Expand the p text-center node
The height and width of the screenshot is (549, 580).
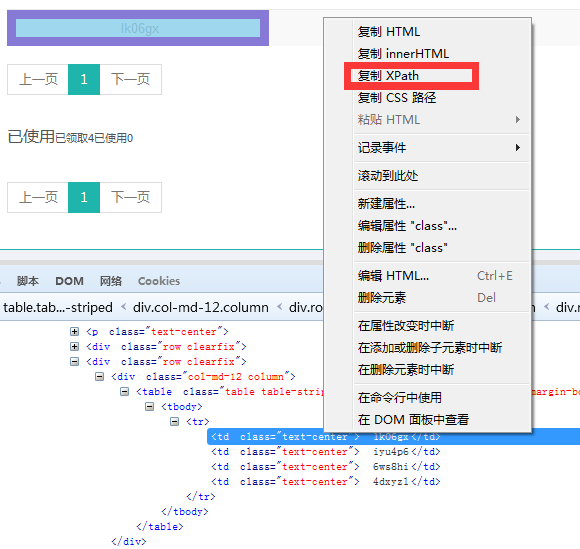pos(74,331)
